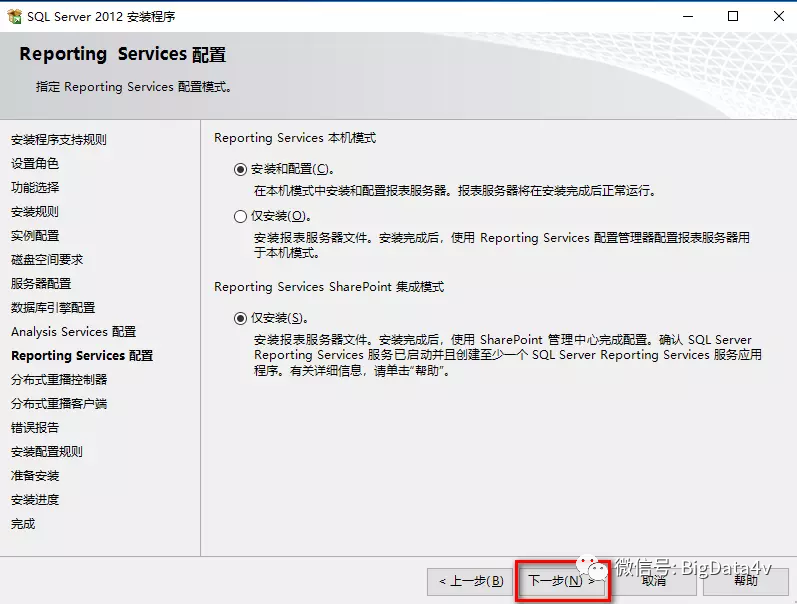
Task: Select the 安装规则 step
Action: click(x=35, y=212)
